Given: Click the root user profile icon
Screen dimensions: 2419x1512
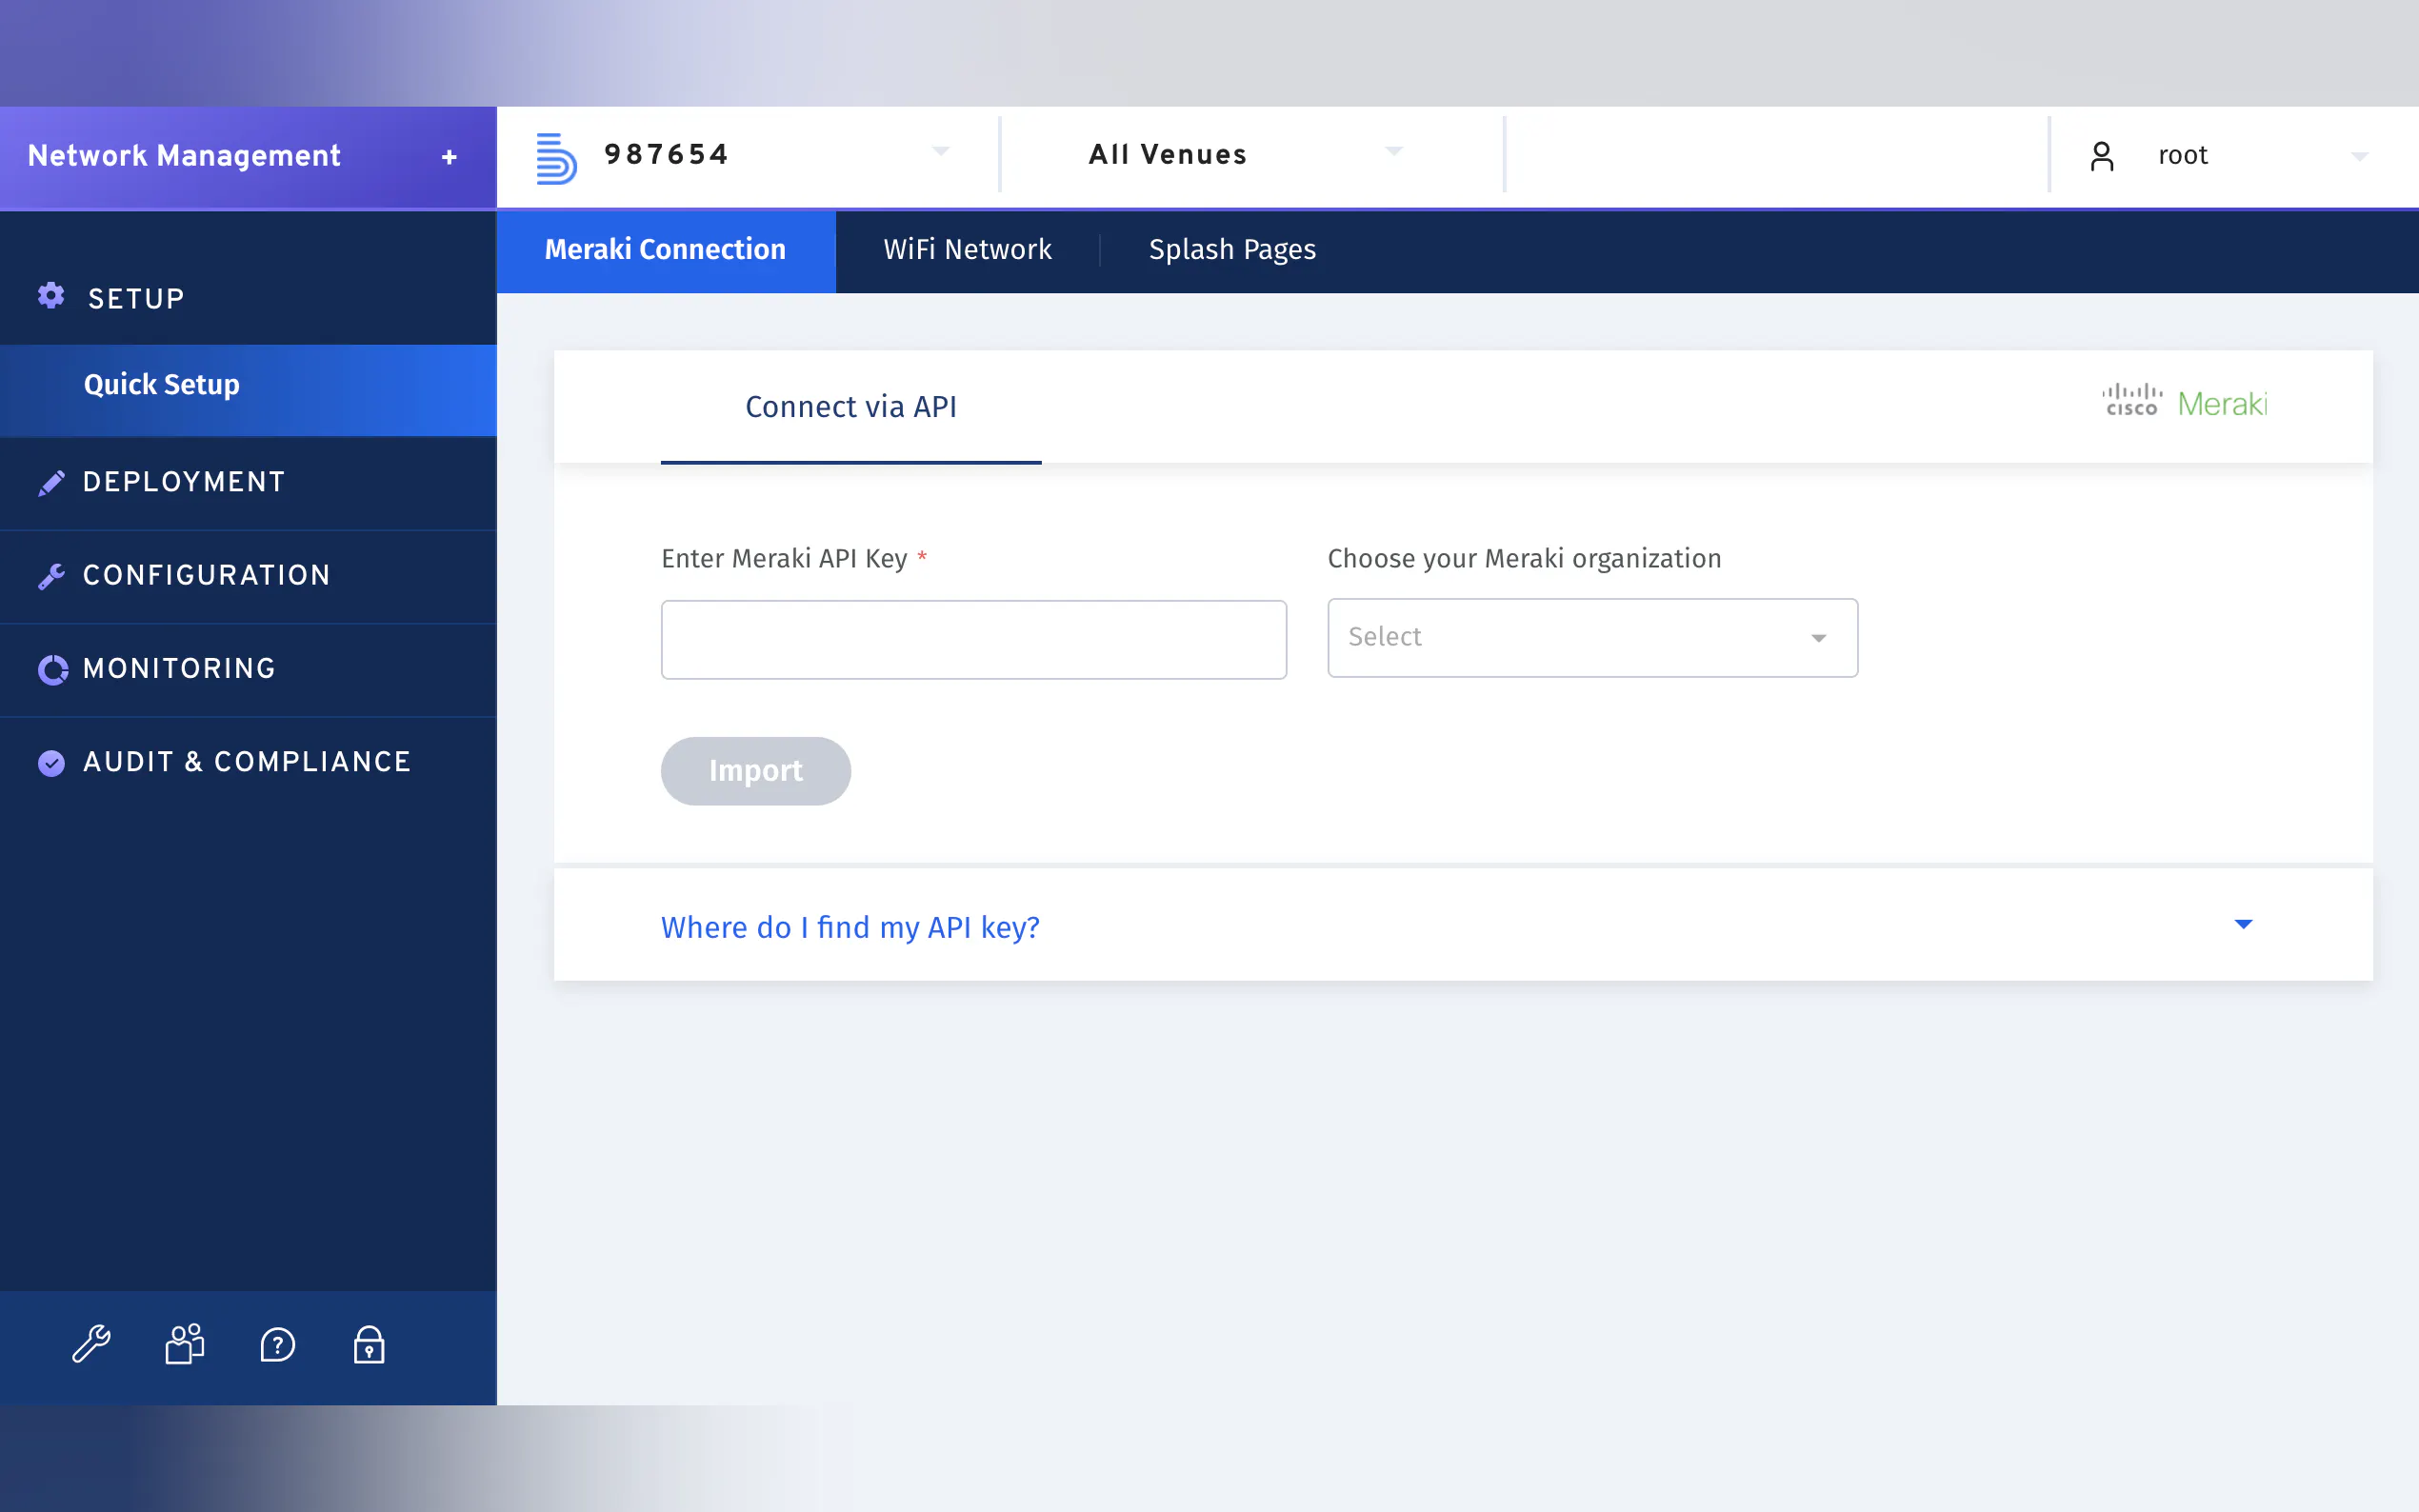Looking at the screenshot, I should pos(2102,156).
